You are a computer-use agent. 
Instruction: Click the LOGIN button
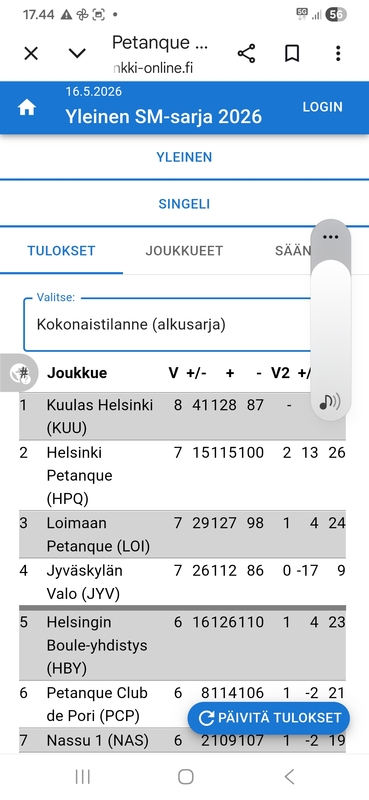323,107
